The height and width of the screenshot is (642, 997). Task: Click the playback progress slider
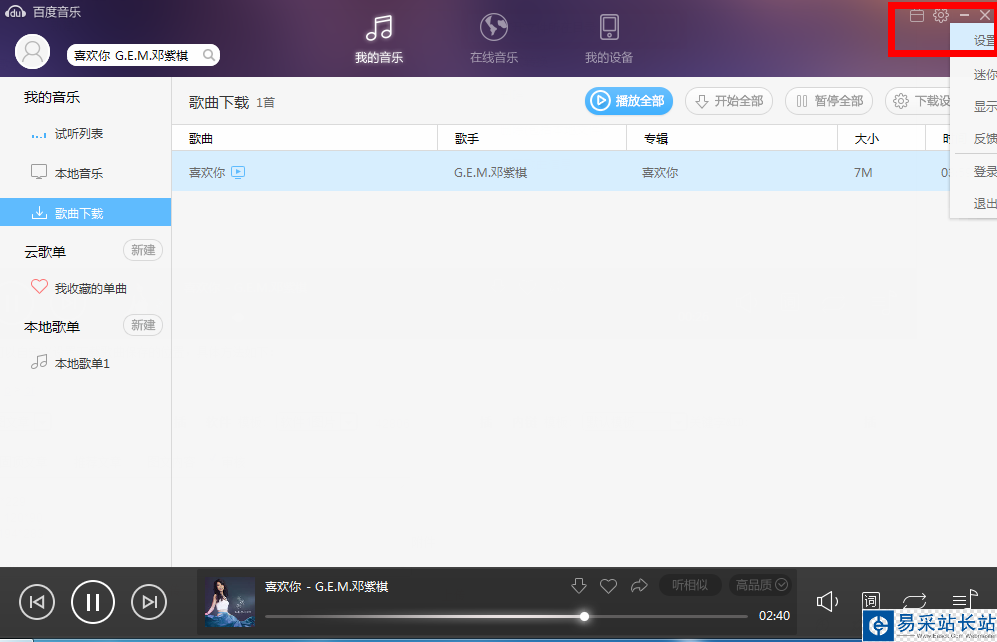tap(506, 616)
